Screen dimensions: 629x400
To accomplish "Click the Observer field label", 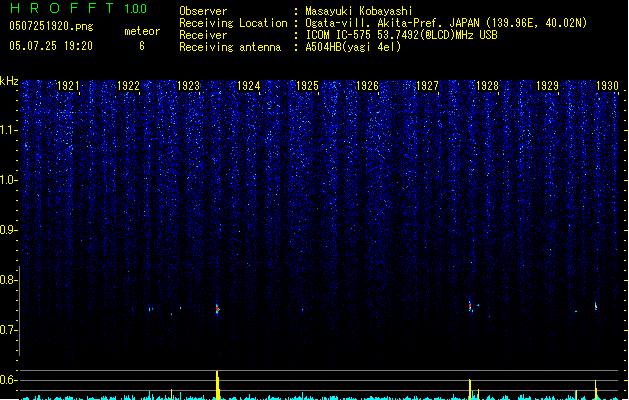I will [x=203, y=11].
